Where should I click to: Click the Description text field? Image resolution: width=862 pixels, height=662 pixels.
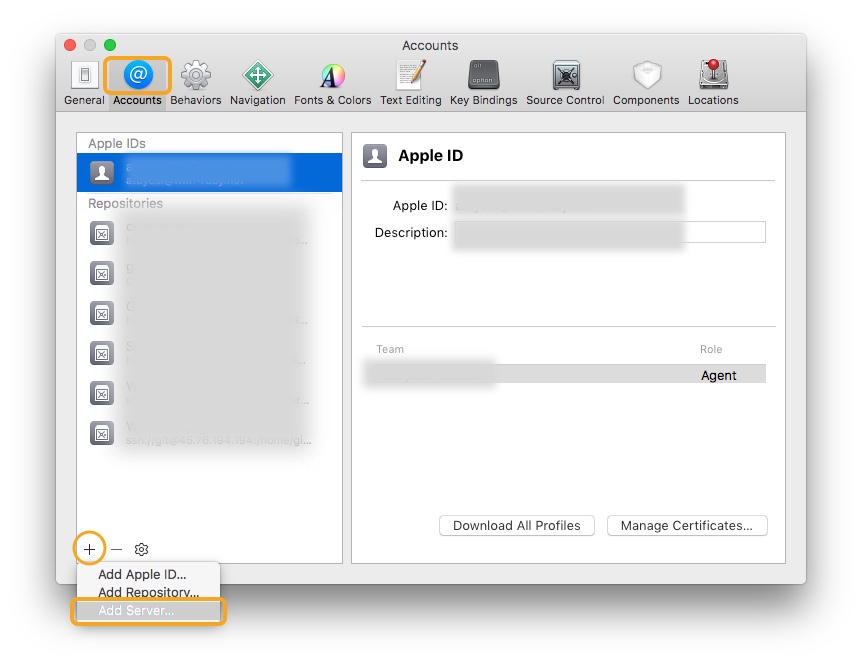(610, 232)
